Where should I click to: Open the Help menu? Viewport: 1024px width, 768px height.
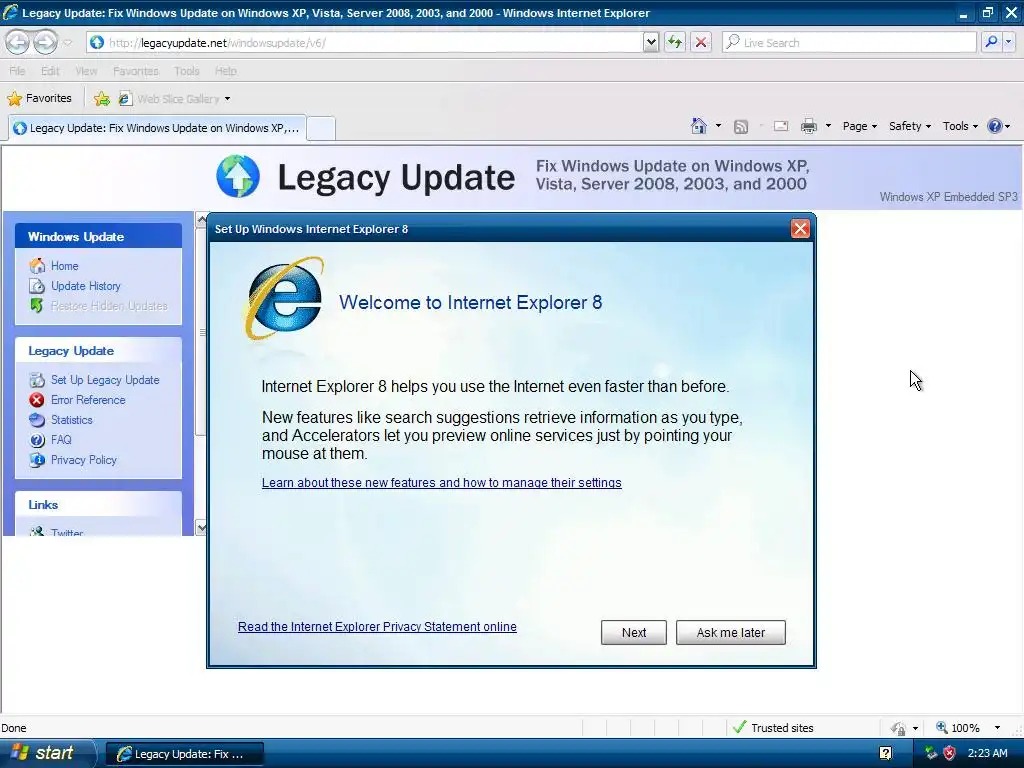[x=225, y=71]
